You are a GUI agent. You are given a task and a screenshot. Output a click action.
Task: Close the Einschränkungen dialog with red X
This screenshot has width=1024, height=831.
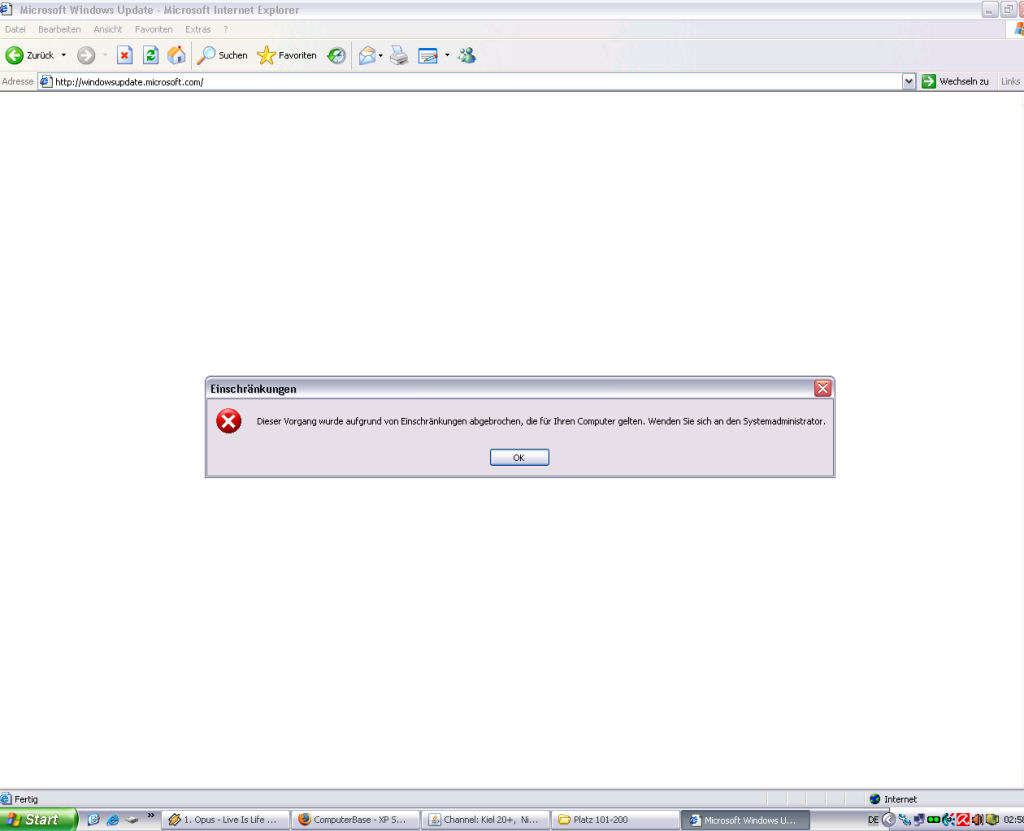click(x=822, y=388)
